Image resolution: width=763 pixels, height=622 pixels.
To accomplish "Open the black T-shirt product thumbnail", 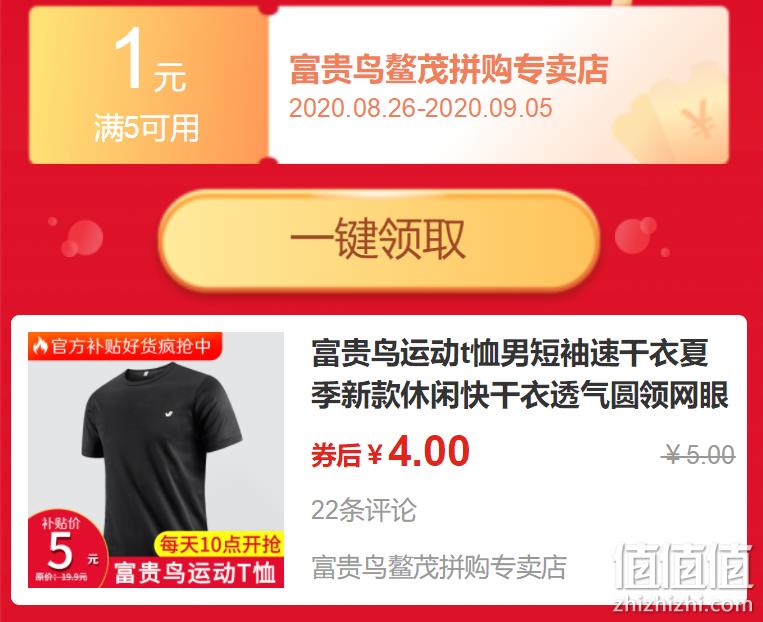I will (x=156, y=459).
